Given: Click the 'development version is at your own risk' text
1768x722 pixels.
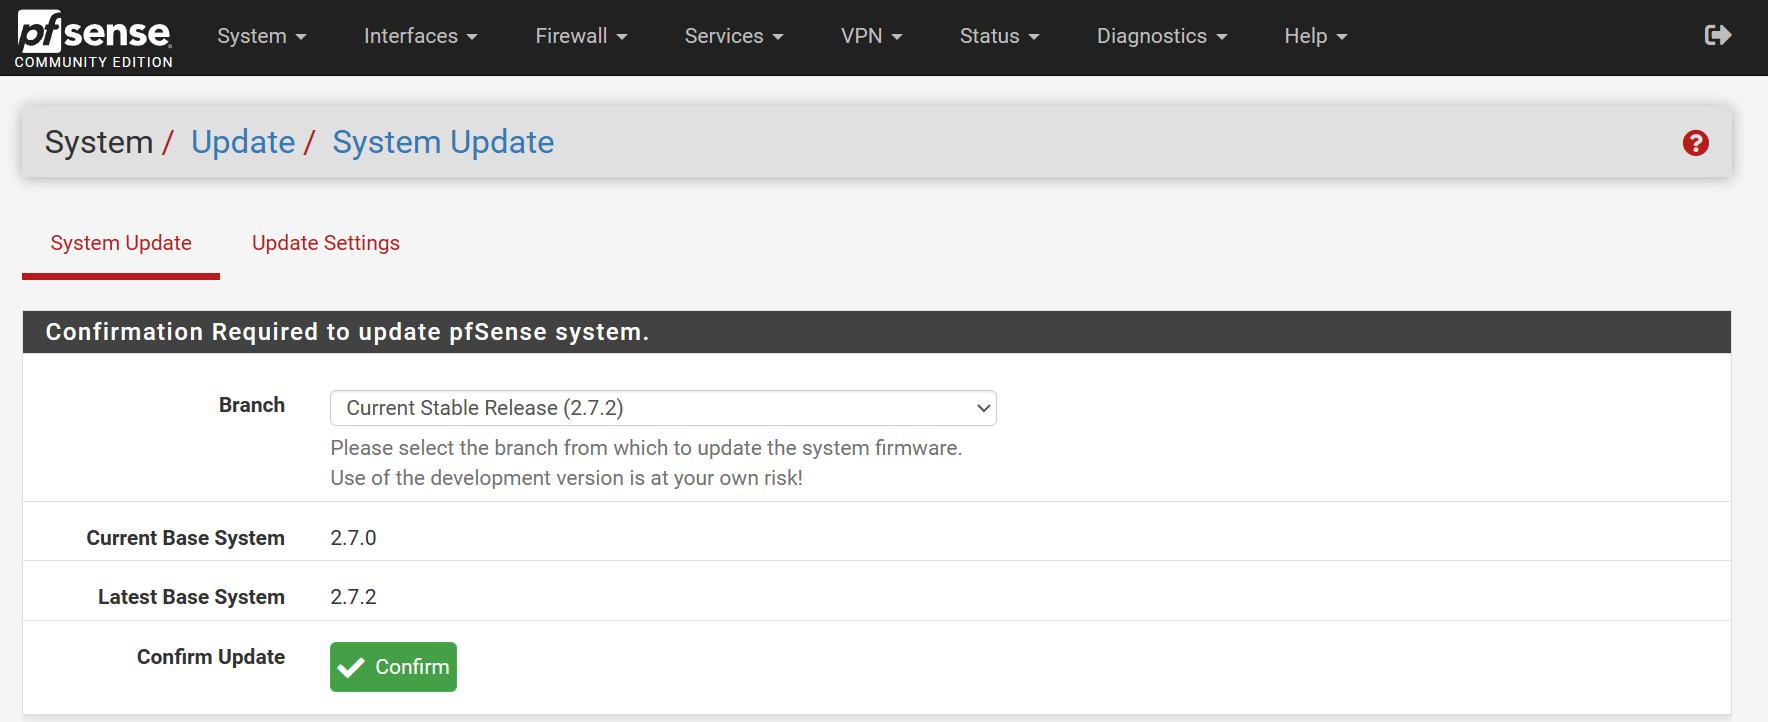Looking at the screenshot, I should [566, 478].
